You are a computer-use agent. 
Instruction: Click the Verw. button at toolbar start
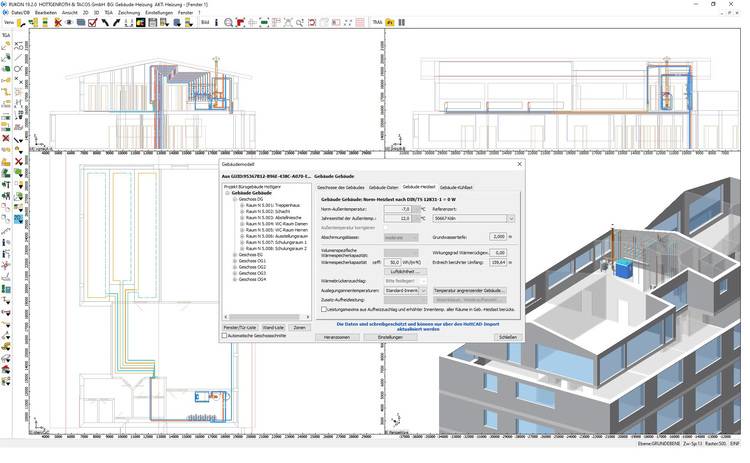pos(8,21)
